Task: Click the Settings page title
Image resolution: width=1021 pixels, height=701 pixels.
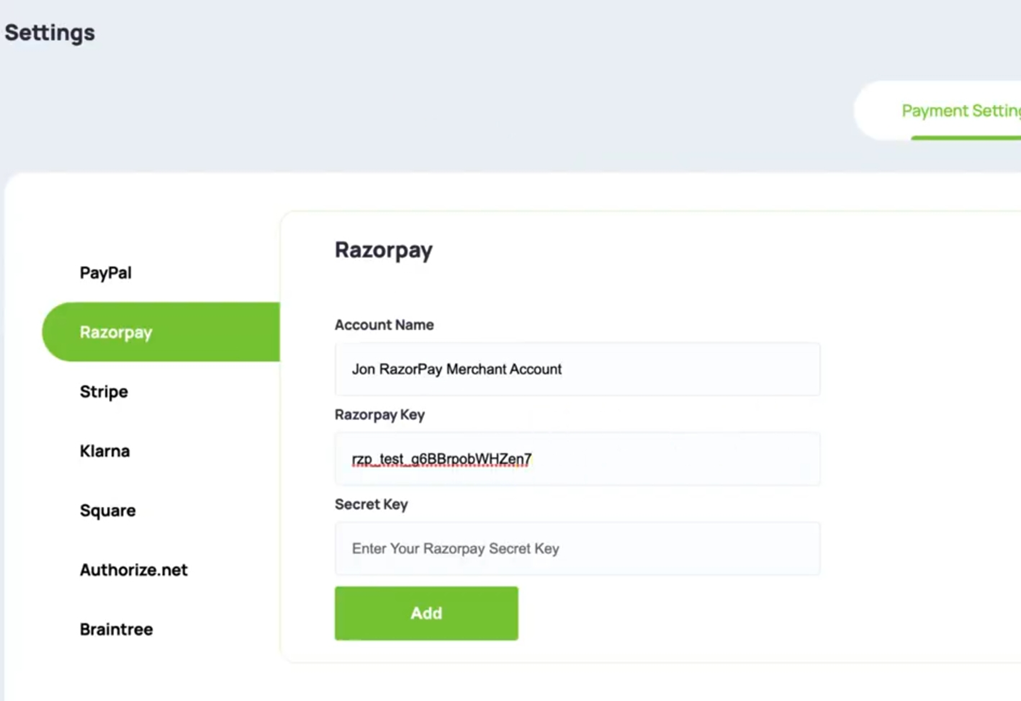Action: [x=49, y=32]
